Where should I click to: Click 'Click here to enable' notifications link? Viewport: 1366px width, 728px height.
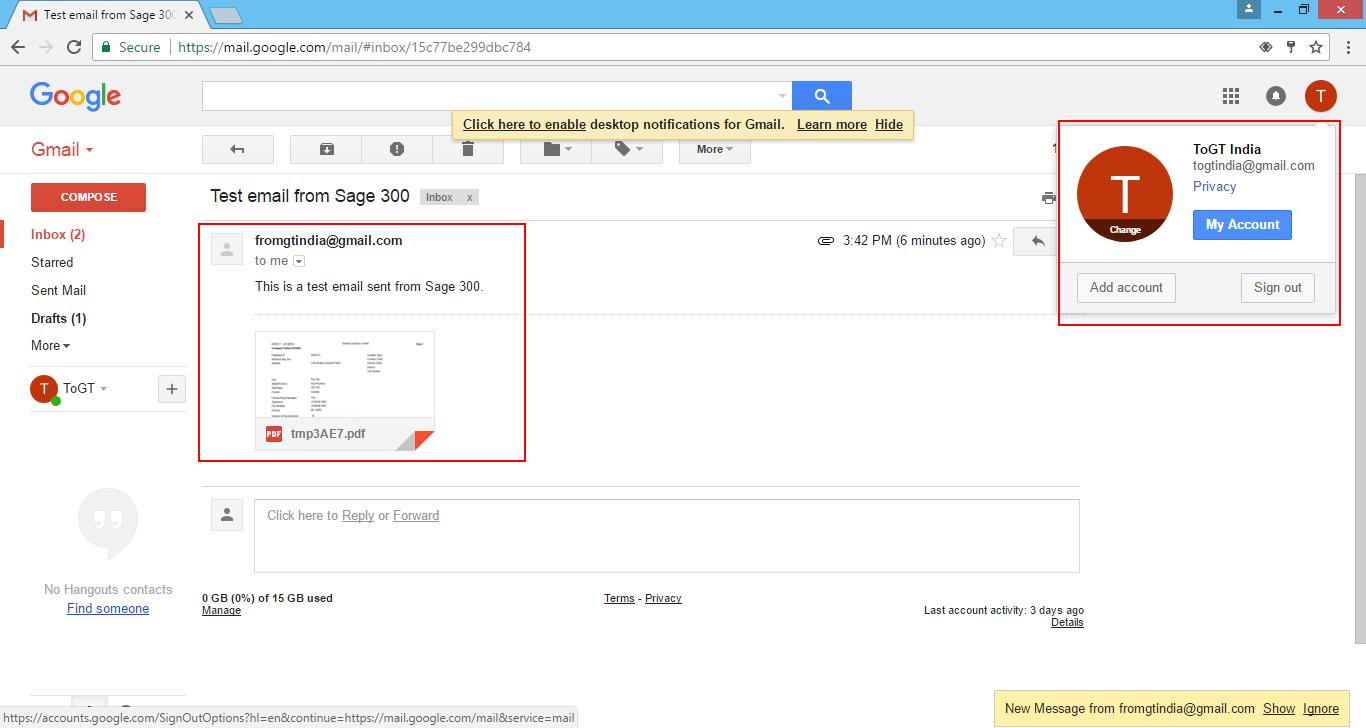524,124
